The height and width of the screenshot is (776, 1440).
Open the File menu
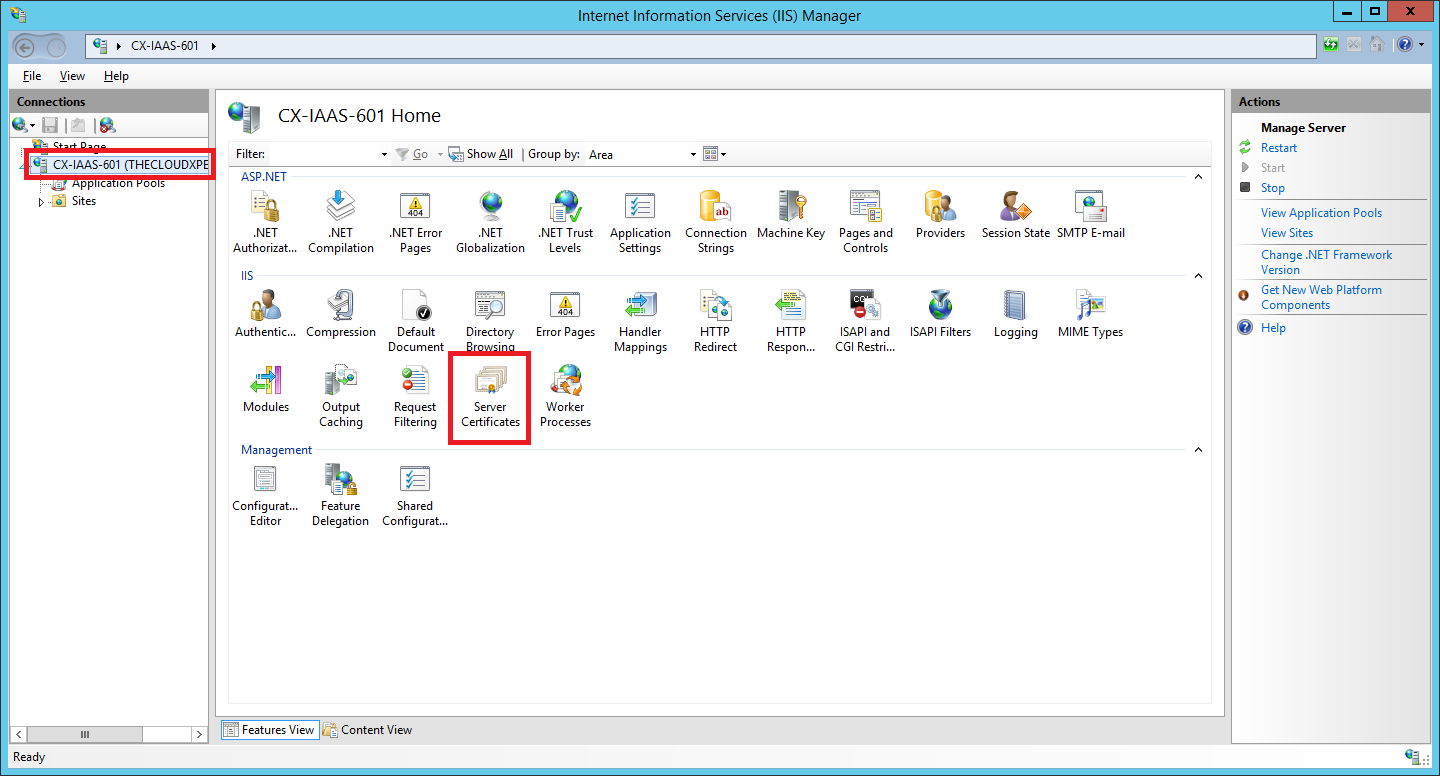coord(32,76)
